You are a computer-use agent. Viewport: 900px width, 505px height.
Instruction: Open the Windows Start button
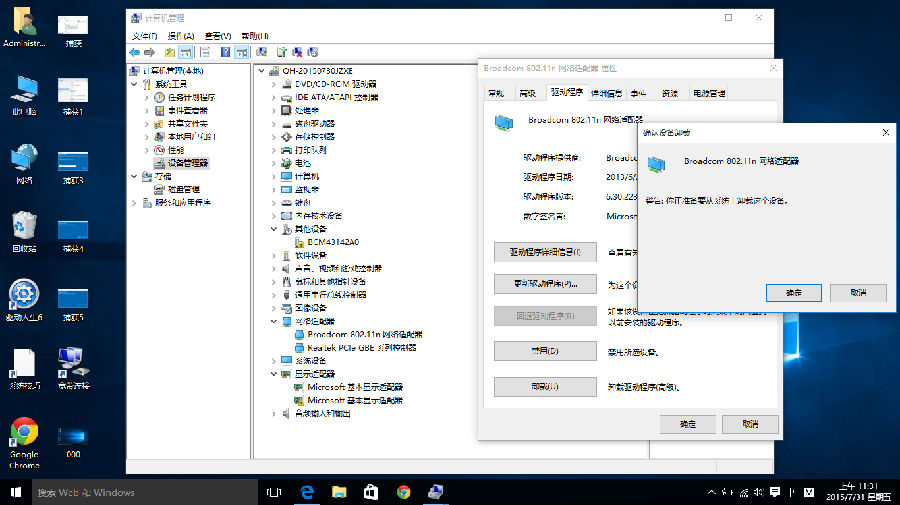16,492
